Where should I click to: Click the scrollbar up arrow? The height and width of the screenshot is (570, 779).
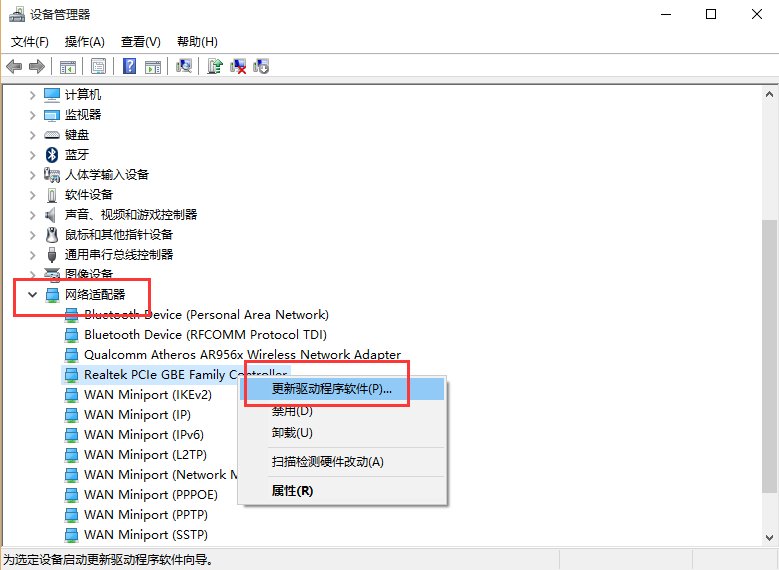[770, 94]
